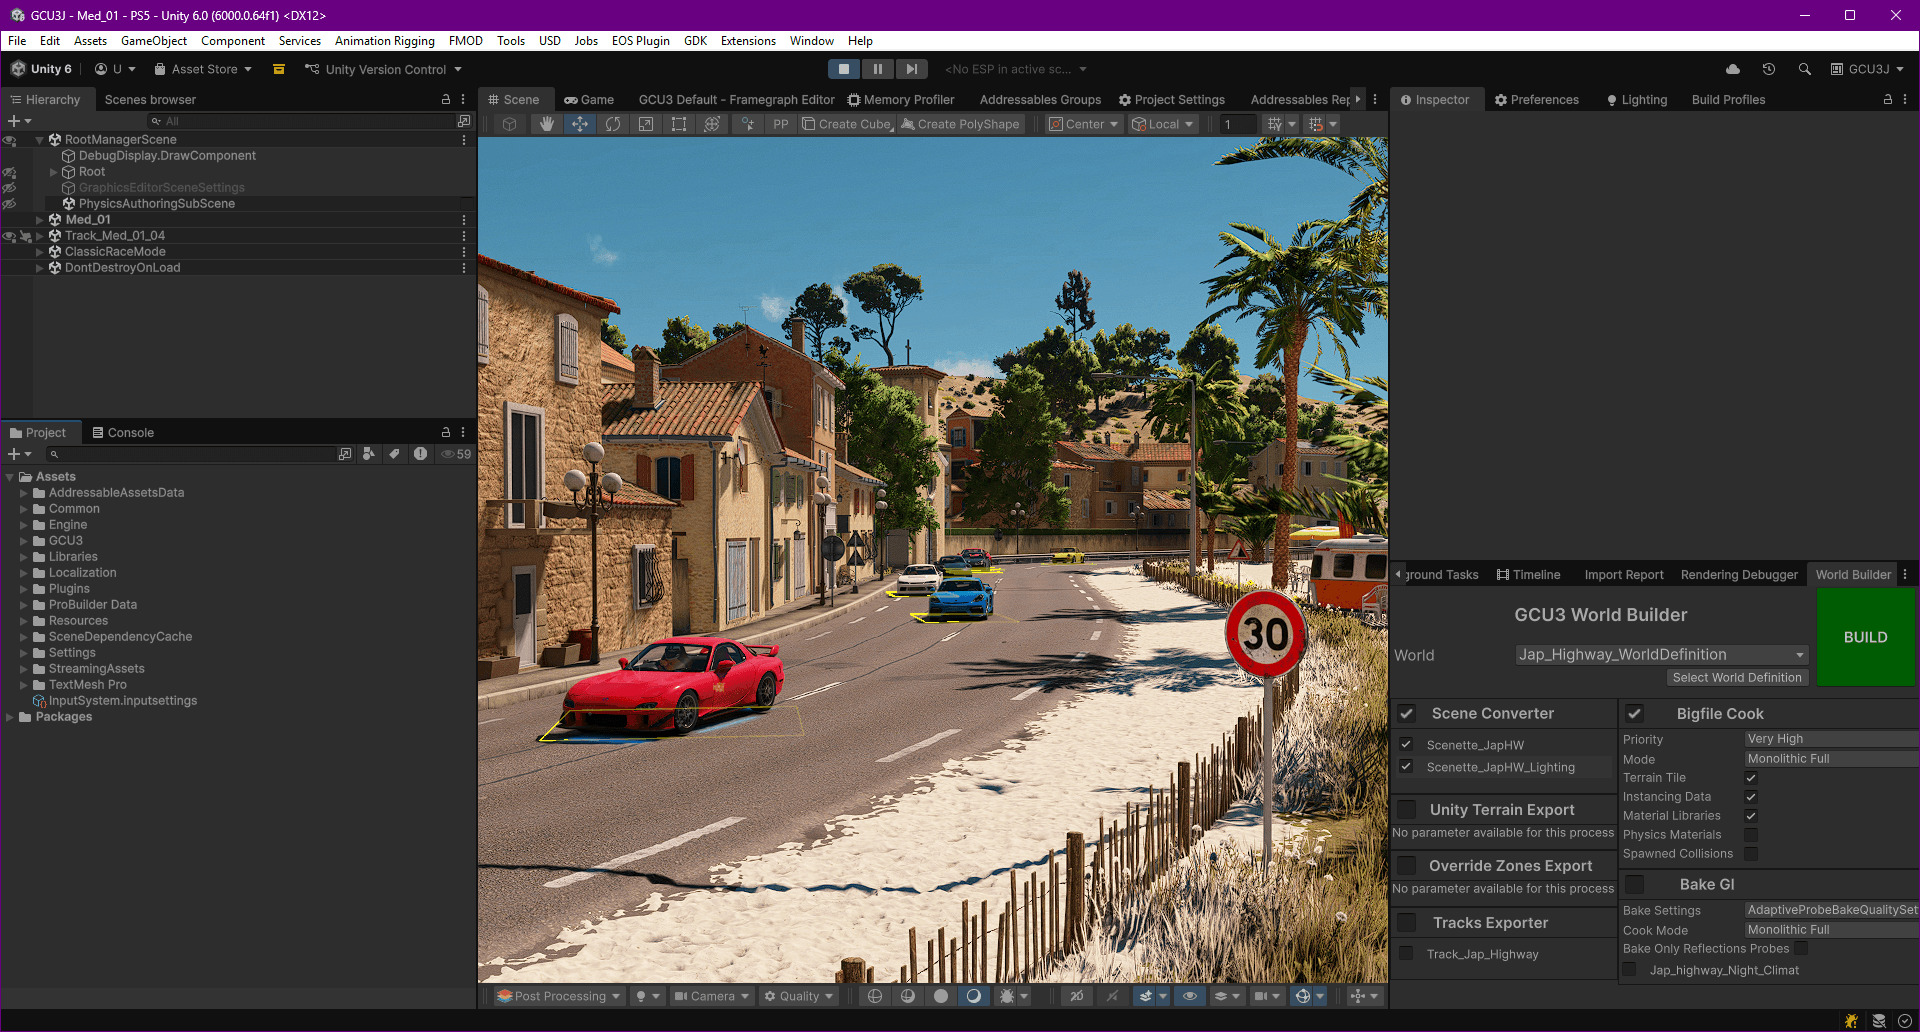Click the Gizmos globe icon
Image resolution: width=1920 pixels, height=1032 pixels.
1302,996
